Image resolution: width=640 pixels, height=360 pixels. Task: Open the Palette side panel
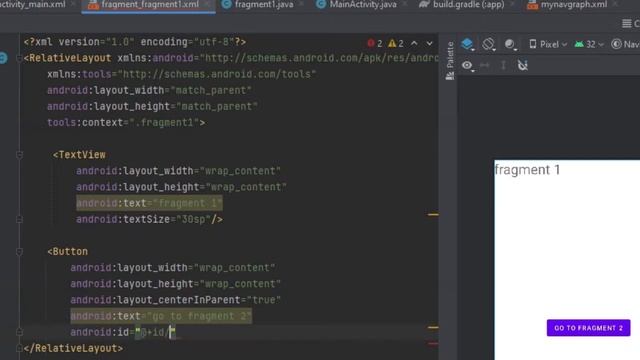point(450,60)
